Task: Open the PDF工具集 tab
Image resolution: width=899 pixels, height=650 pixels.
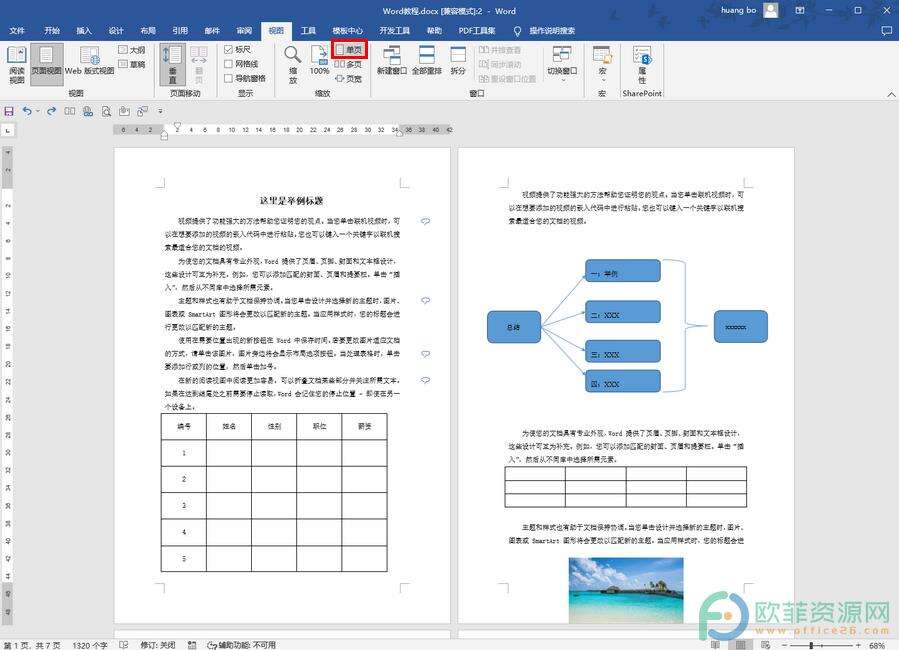Action: click(477, 30)
